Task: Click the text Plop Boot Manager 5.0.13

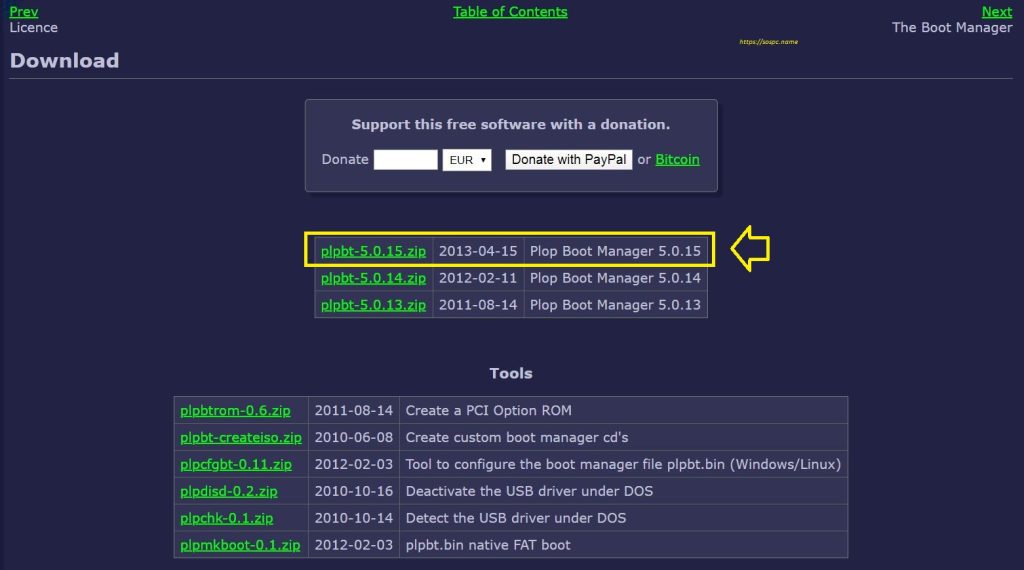Action: pos(615,305)
